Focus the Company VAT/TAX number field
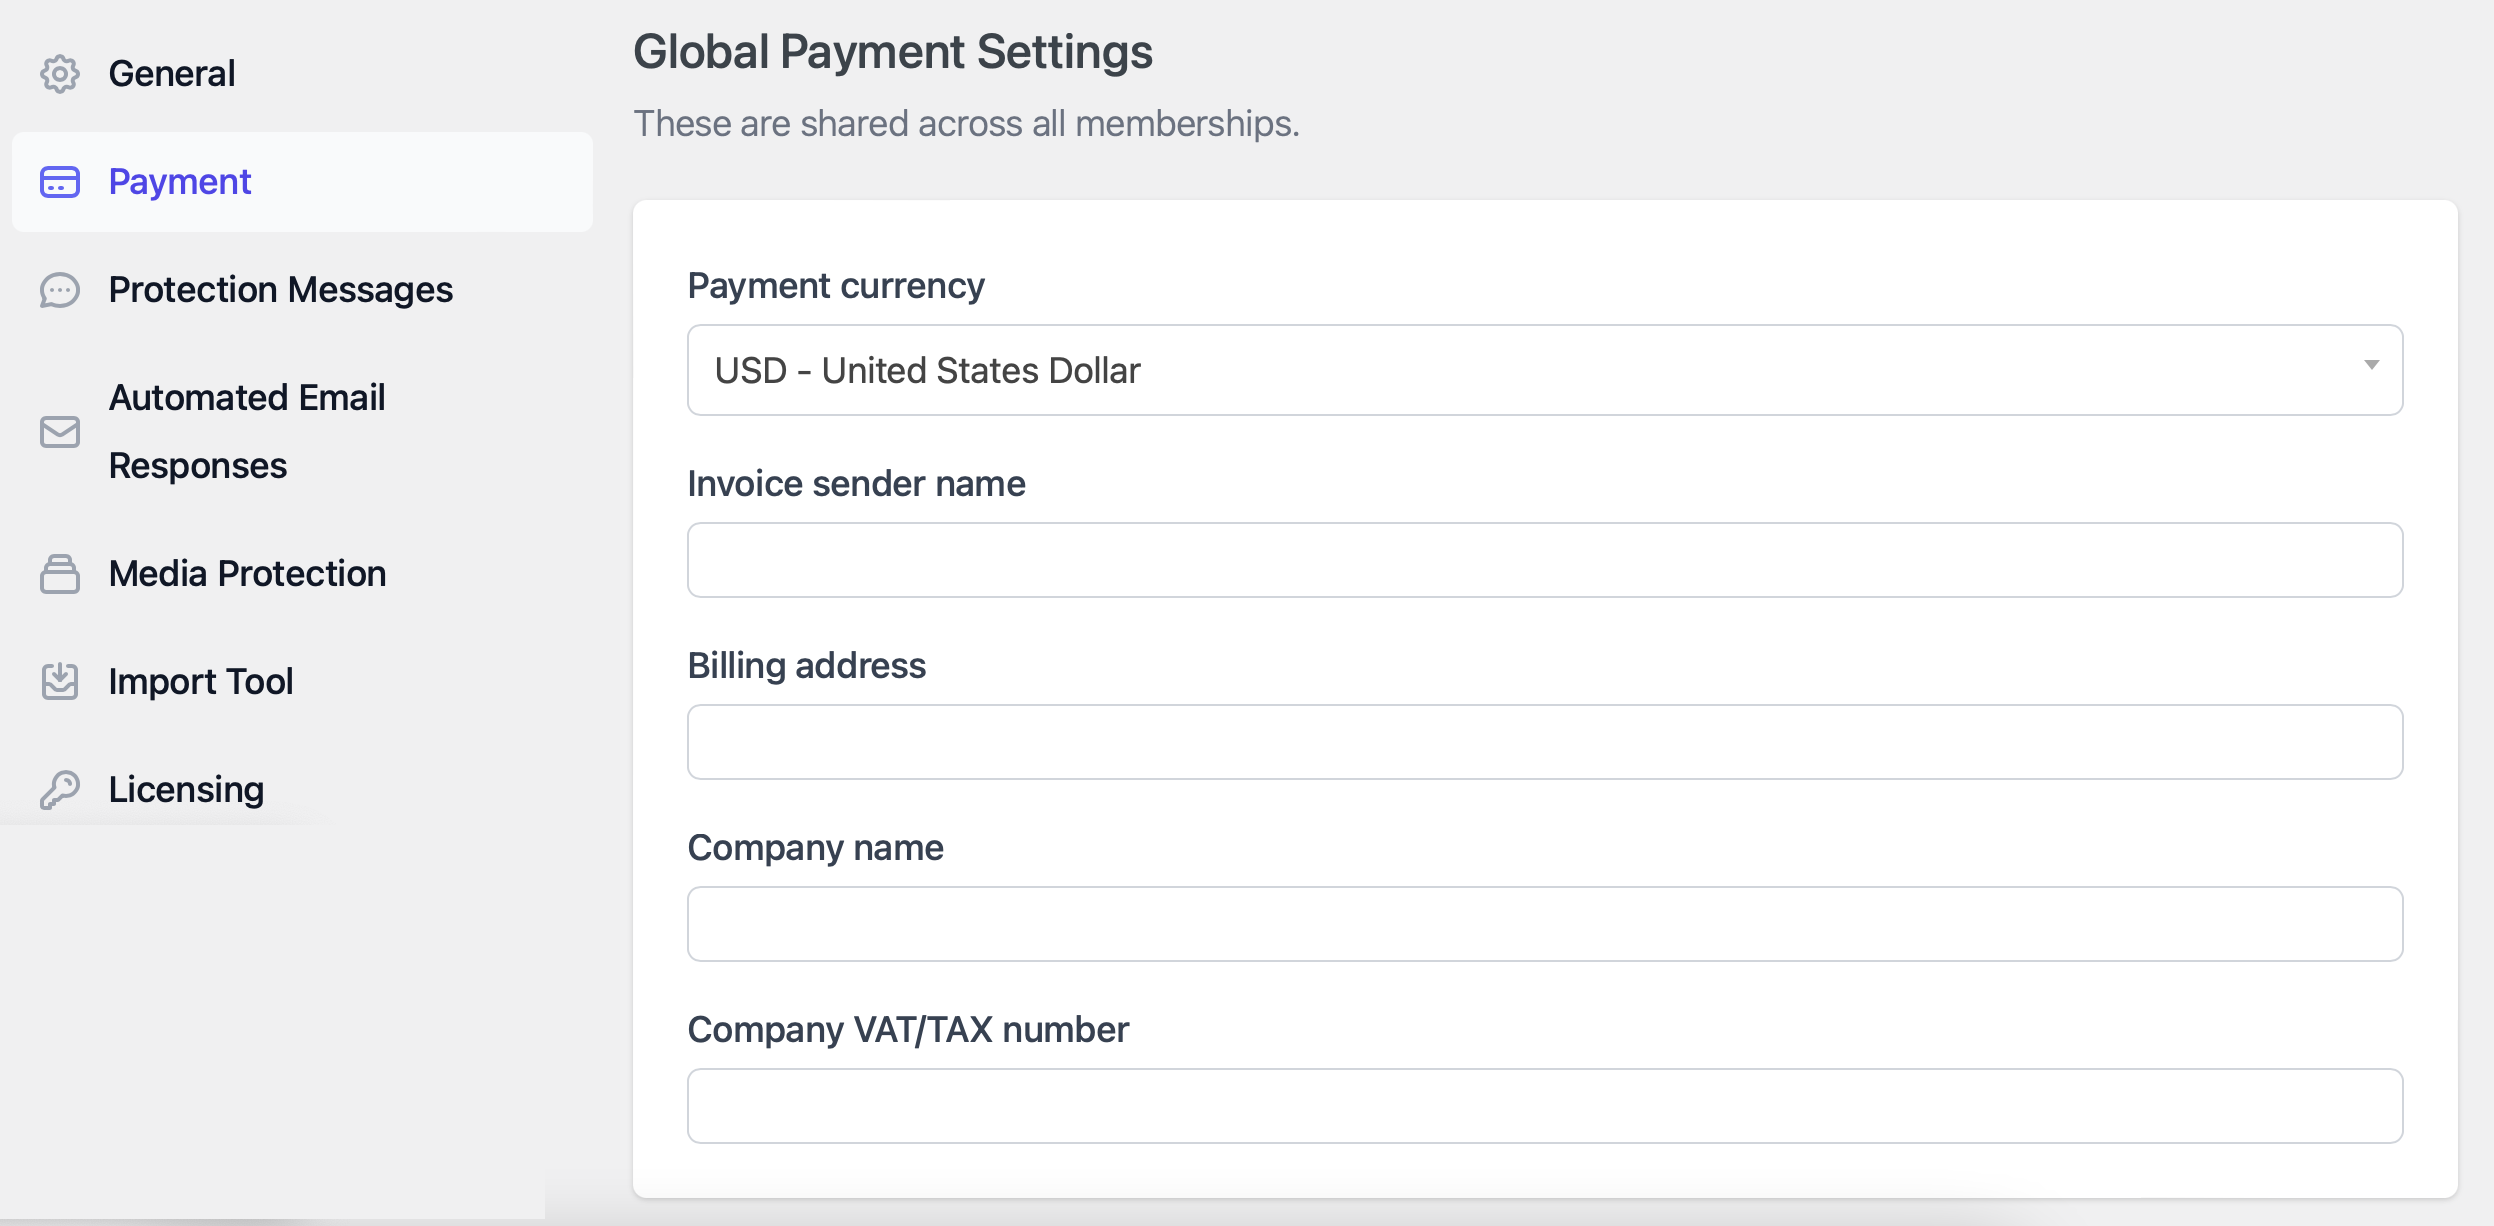Screen dimensions: 2494x1226 (x=1545, y=1106)
